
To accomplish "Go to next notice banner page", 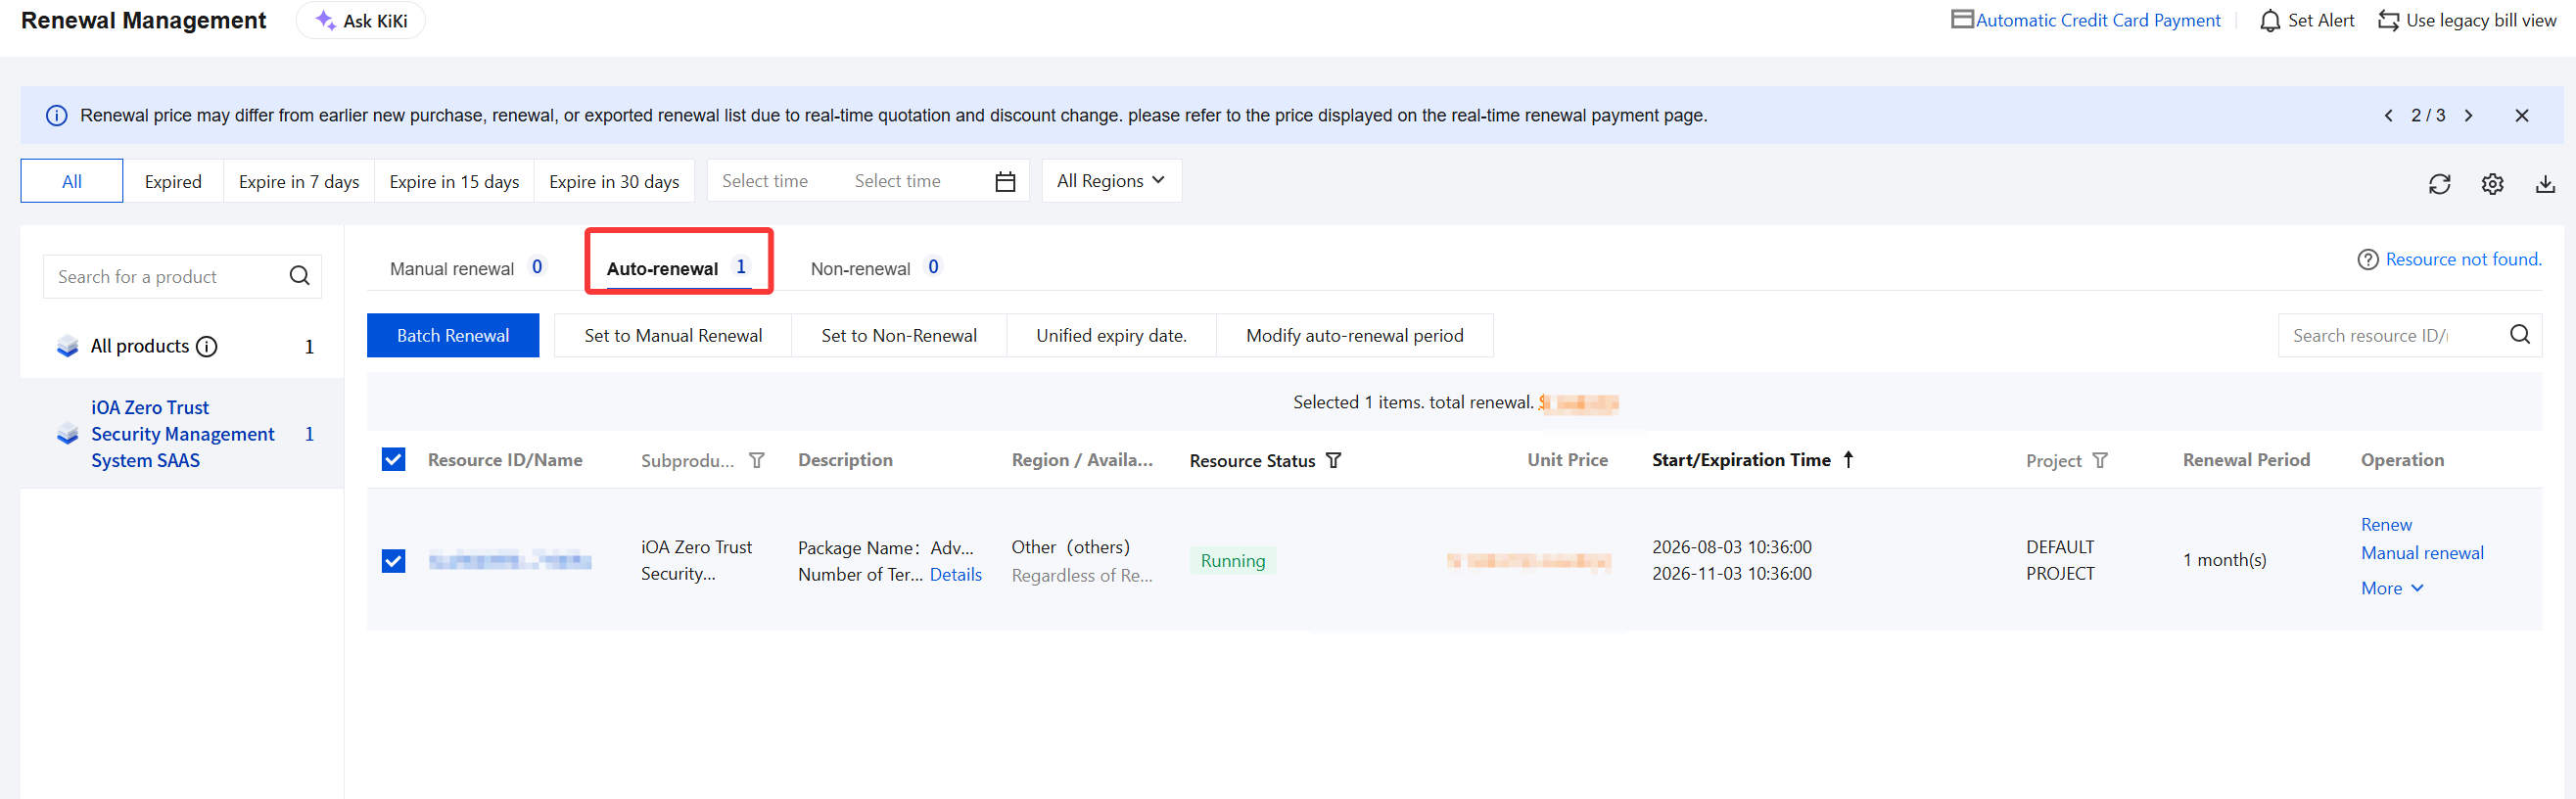I will point(2468,116).
